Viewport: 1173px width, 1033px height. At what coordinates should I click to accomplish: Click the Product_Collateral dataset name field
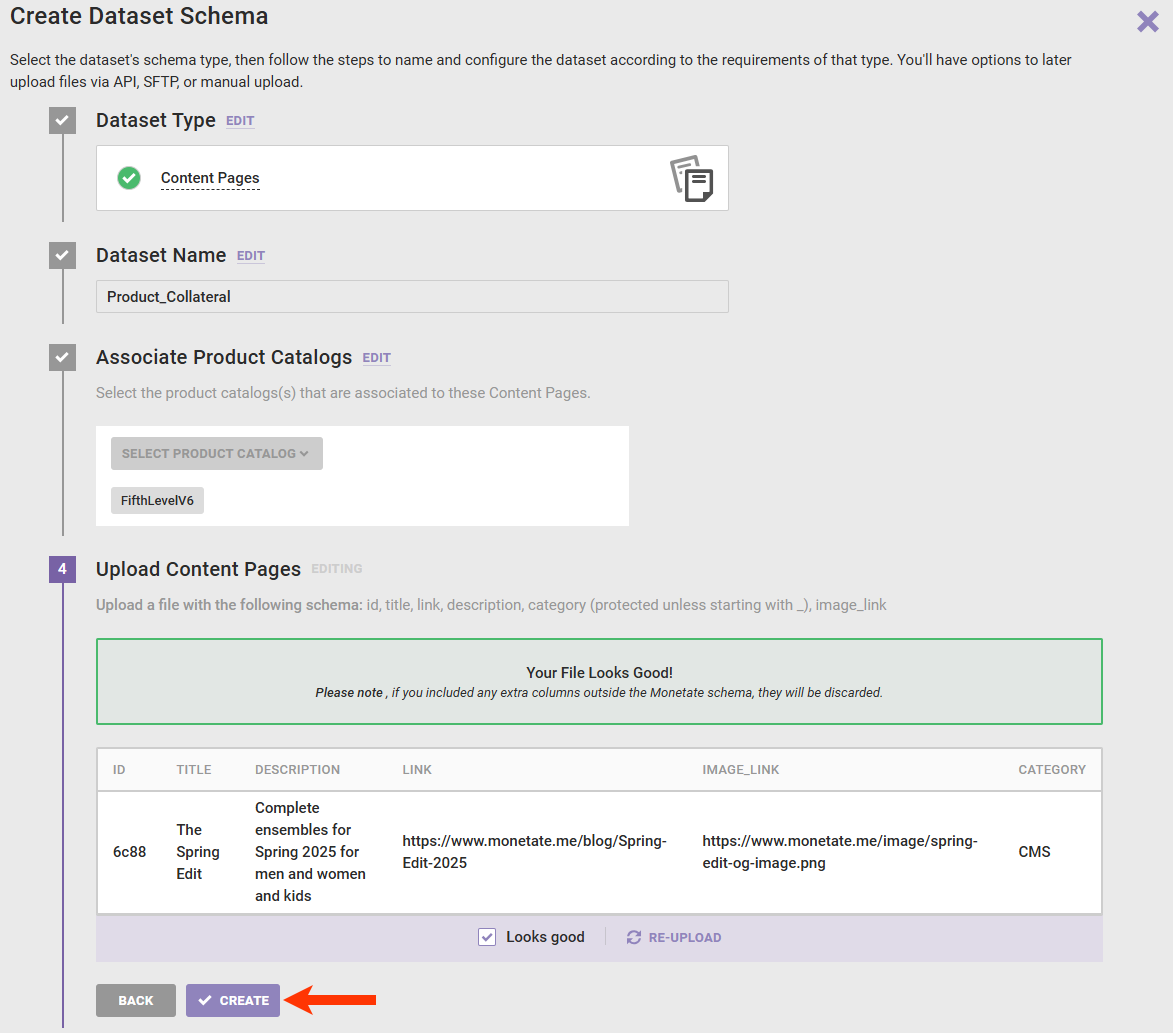pos(412,297)
